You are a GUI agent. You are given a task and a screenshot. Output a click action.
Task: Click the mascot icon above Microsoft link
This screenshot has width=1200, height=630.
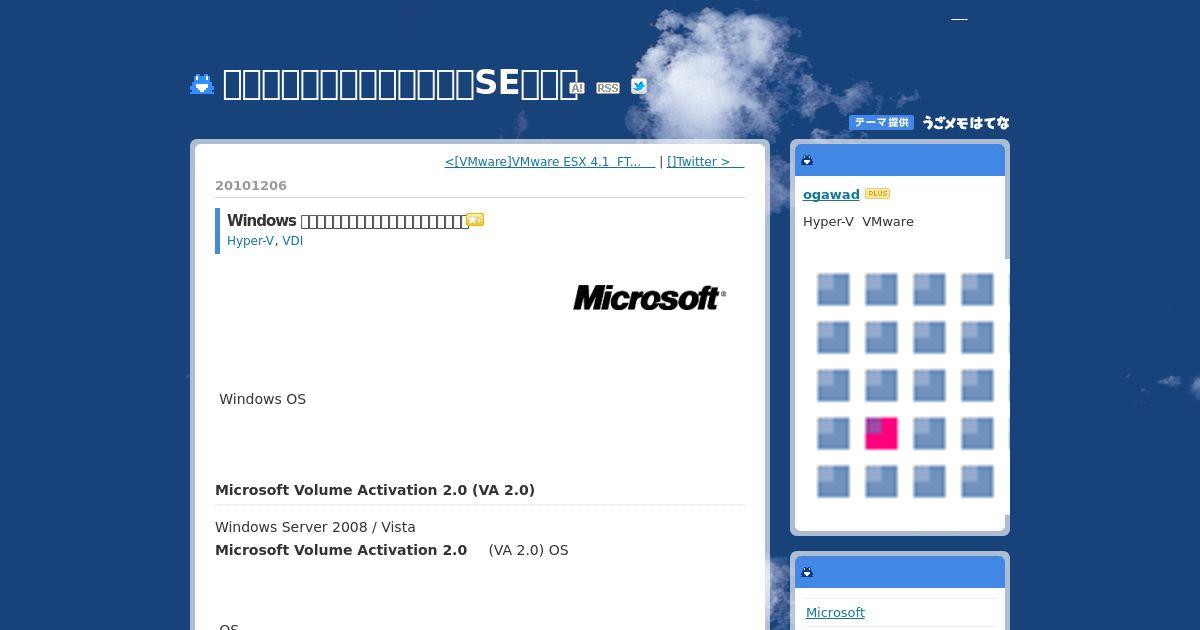pyautogui.click(x=807, y=572)
